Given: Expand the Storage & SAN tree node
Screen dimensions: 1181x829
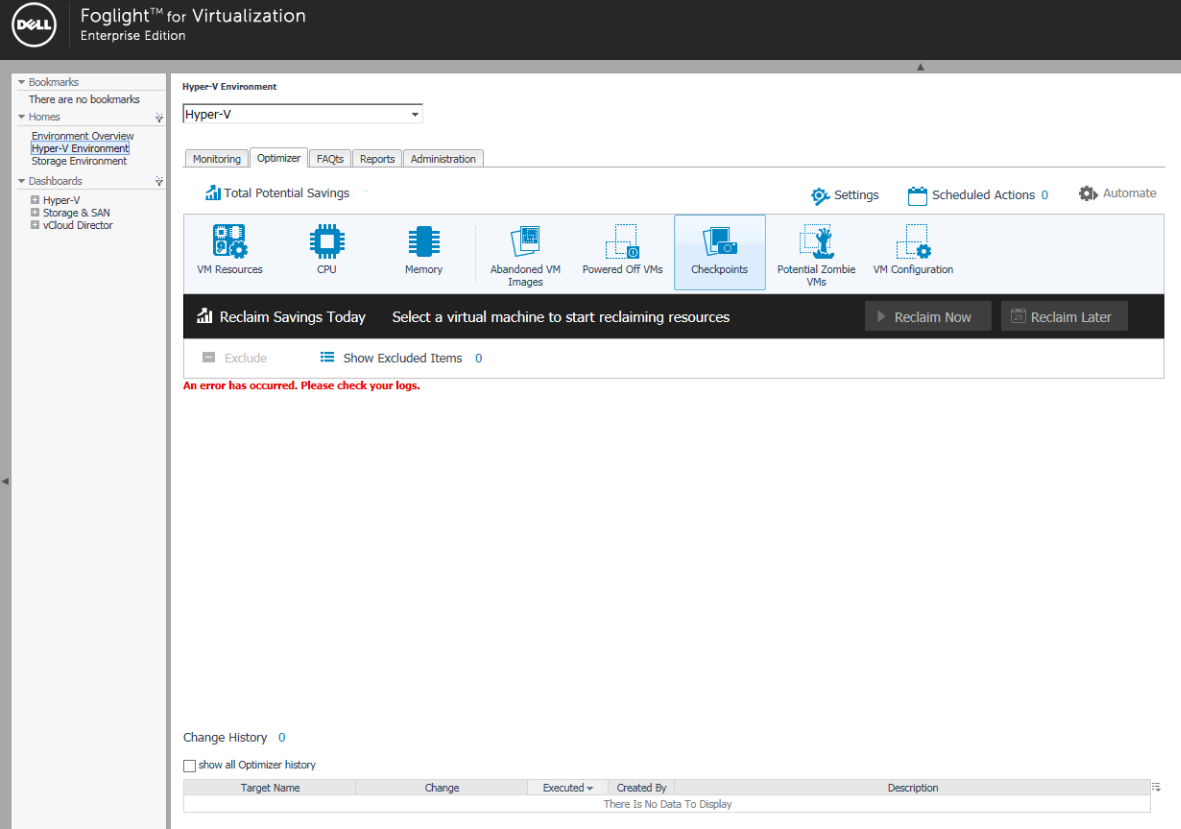Looking at the screenshot, I should point(35,212).
